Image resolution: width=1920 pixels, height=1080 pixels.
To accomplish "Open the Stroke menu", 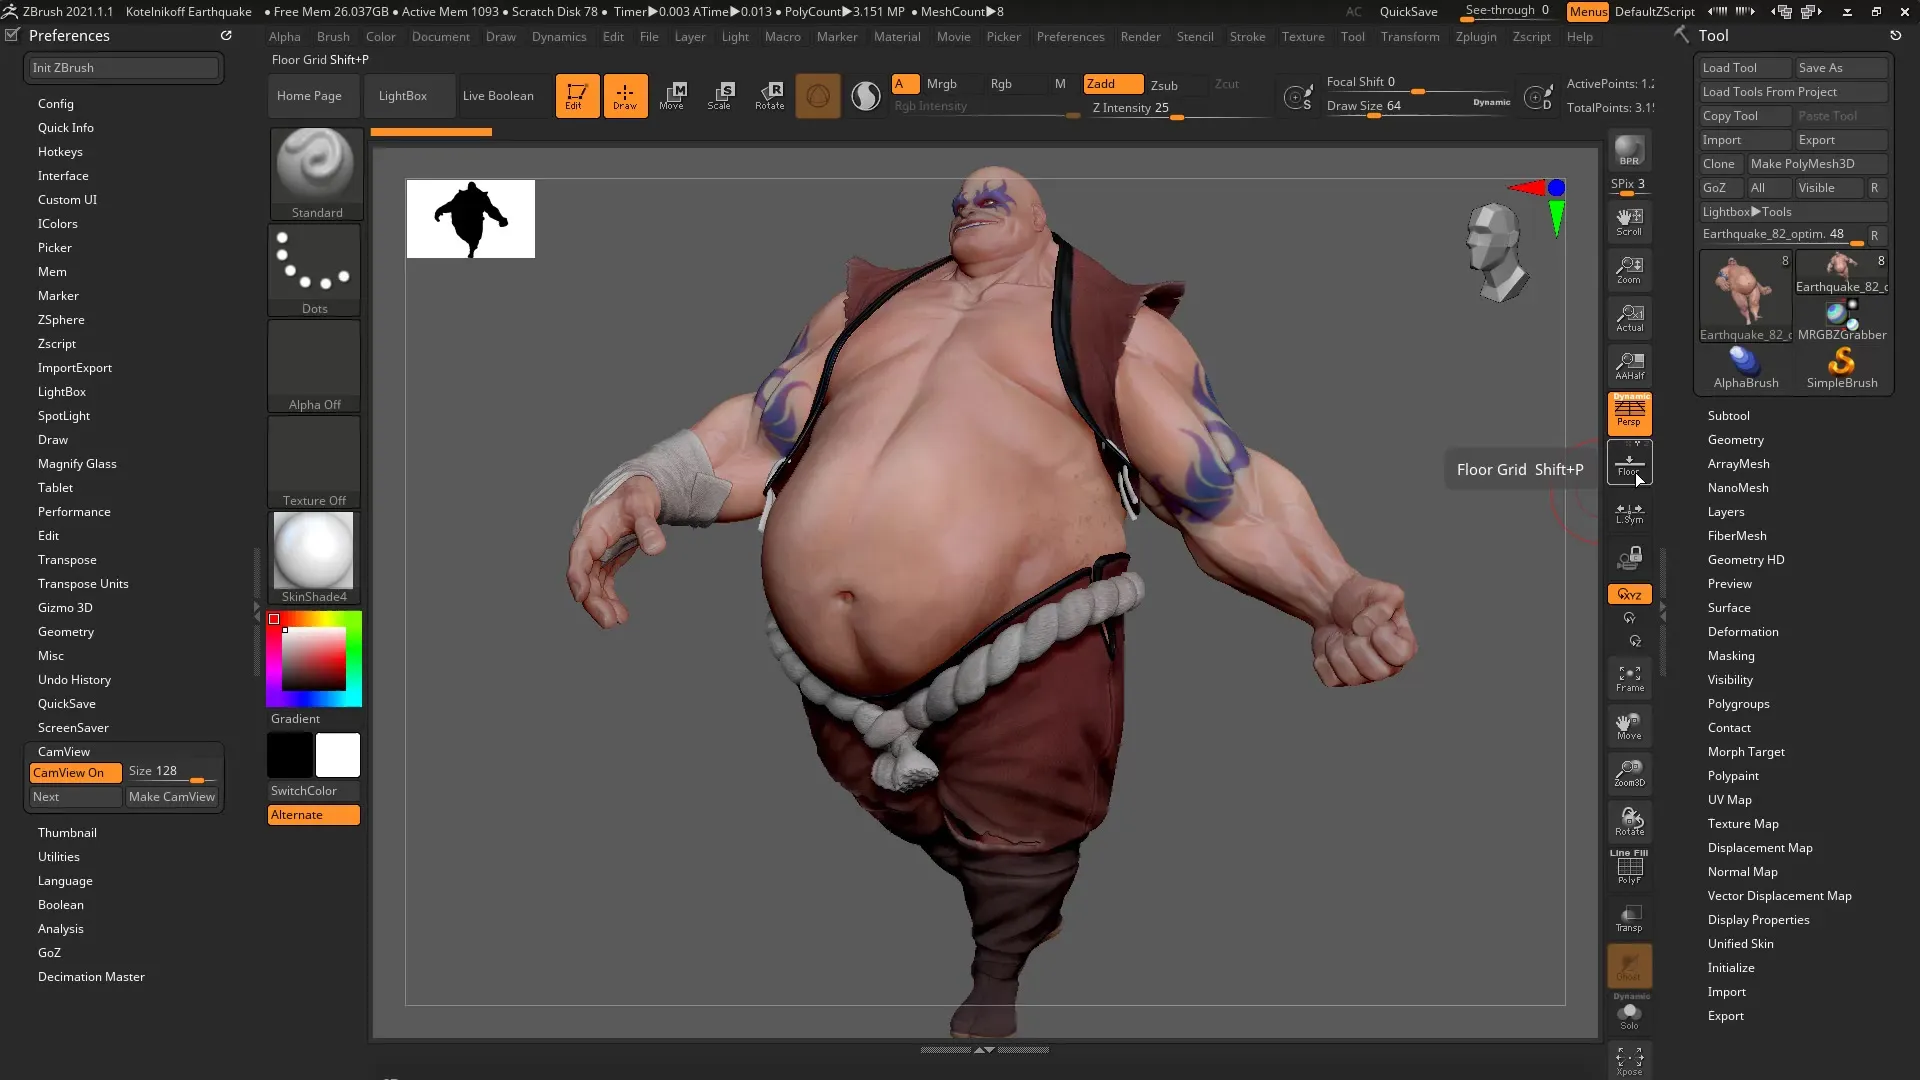I will pos(1247,37).
